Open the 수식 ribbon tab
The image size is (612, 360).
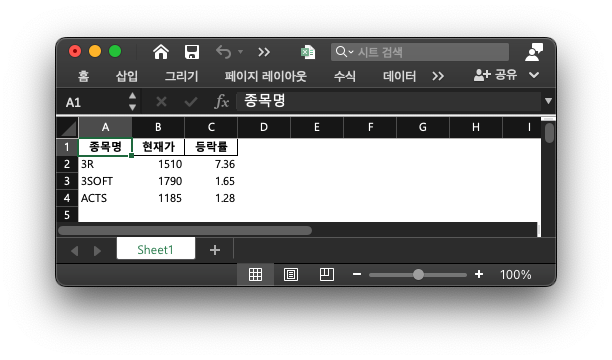click(x=345, y=76)
